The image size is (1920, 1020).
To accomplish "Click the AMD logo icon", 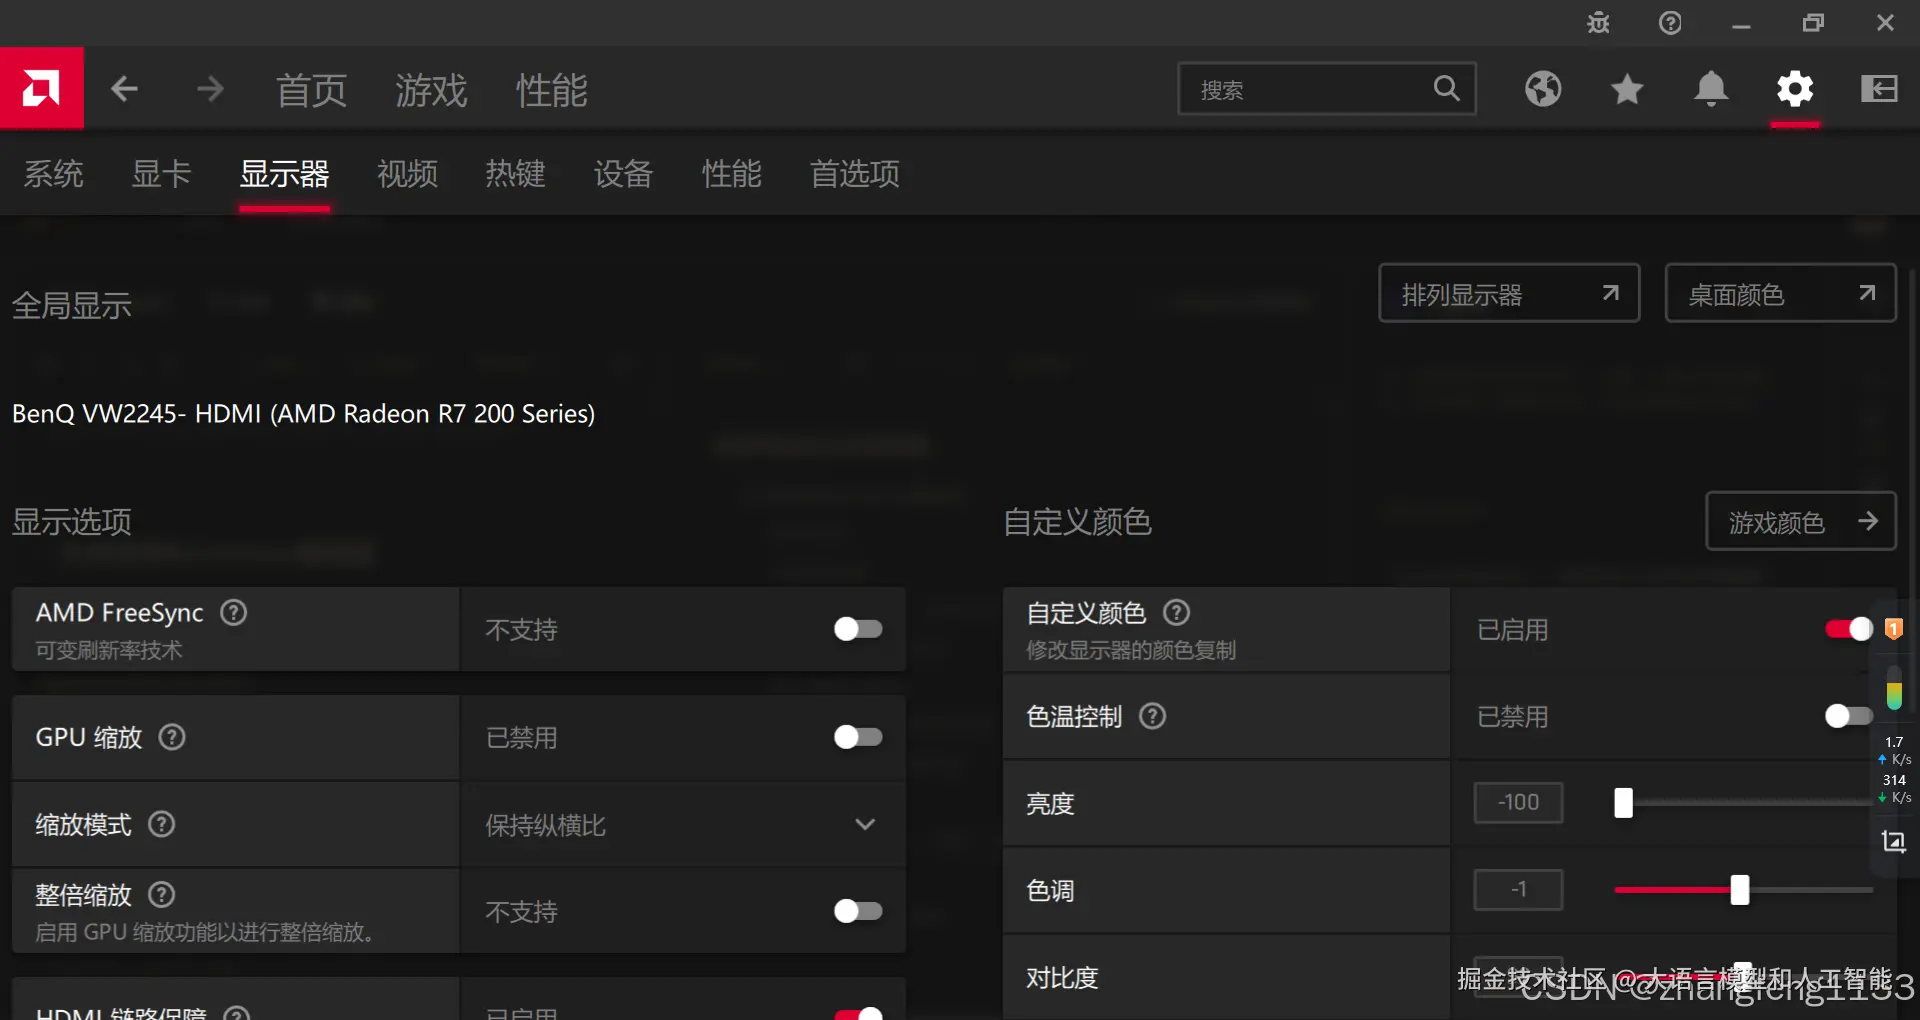I will (41, 88).
